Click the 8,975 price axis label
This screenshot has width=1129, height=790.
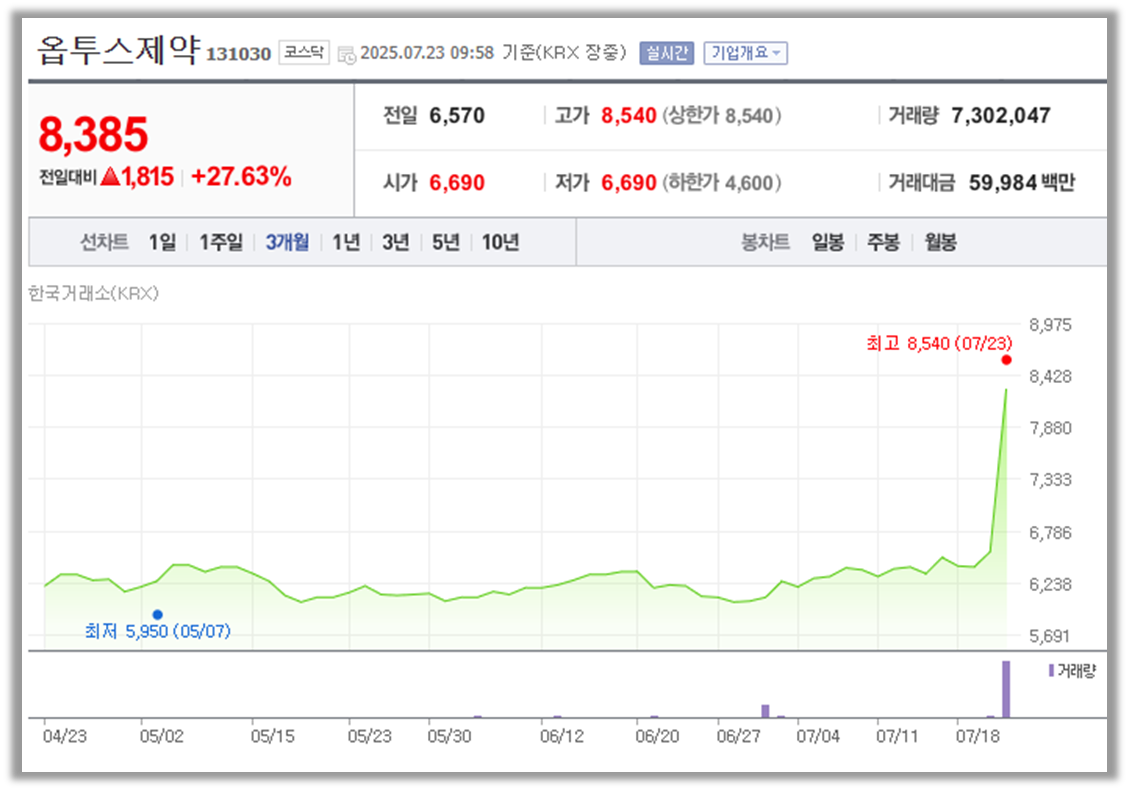1050,325
